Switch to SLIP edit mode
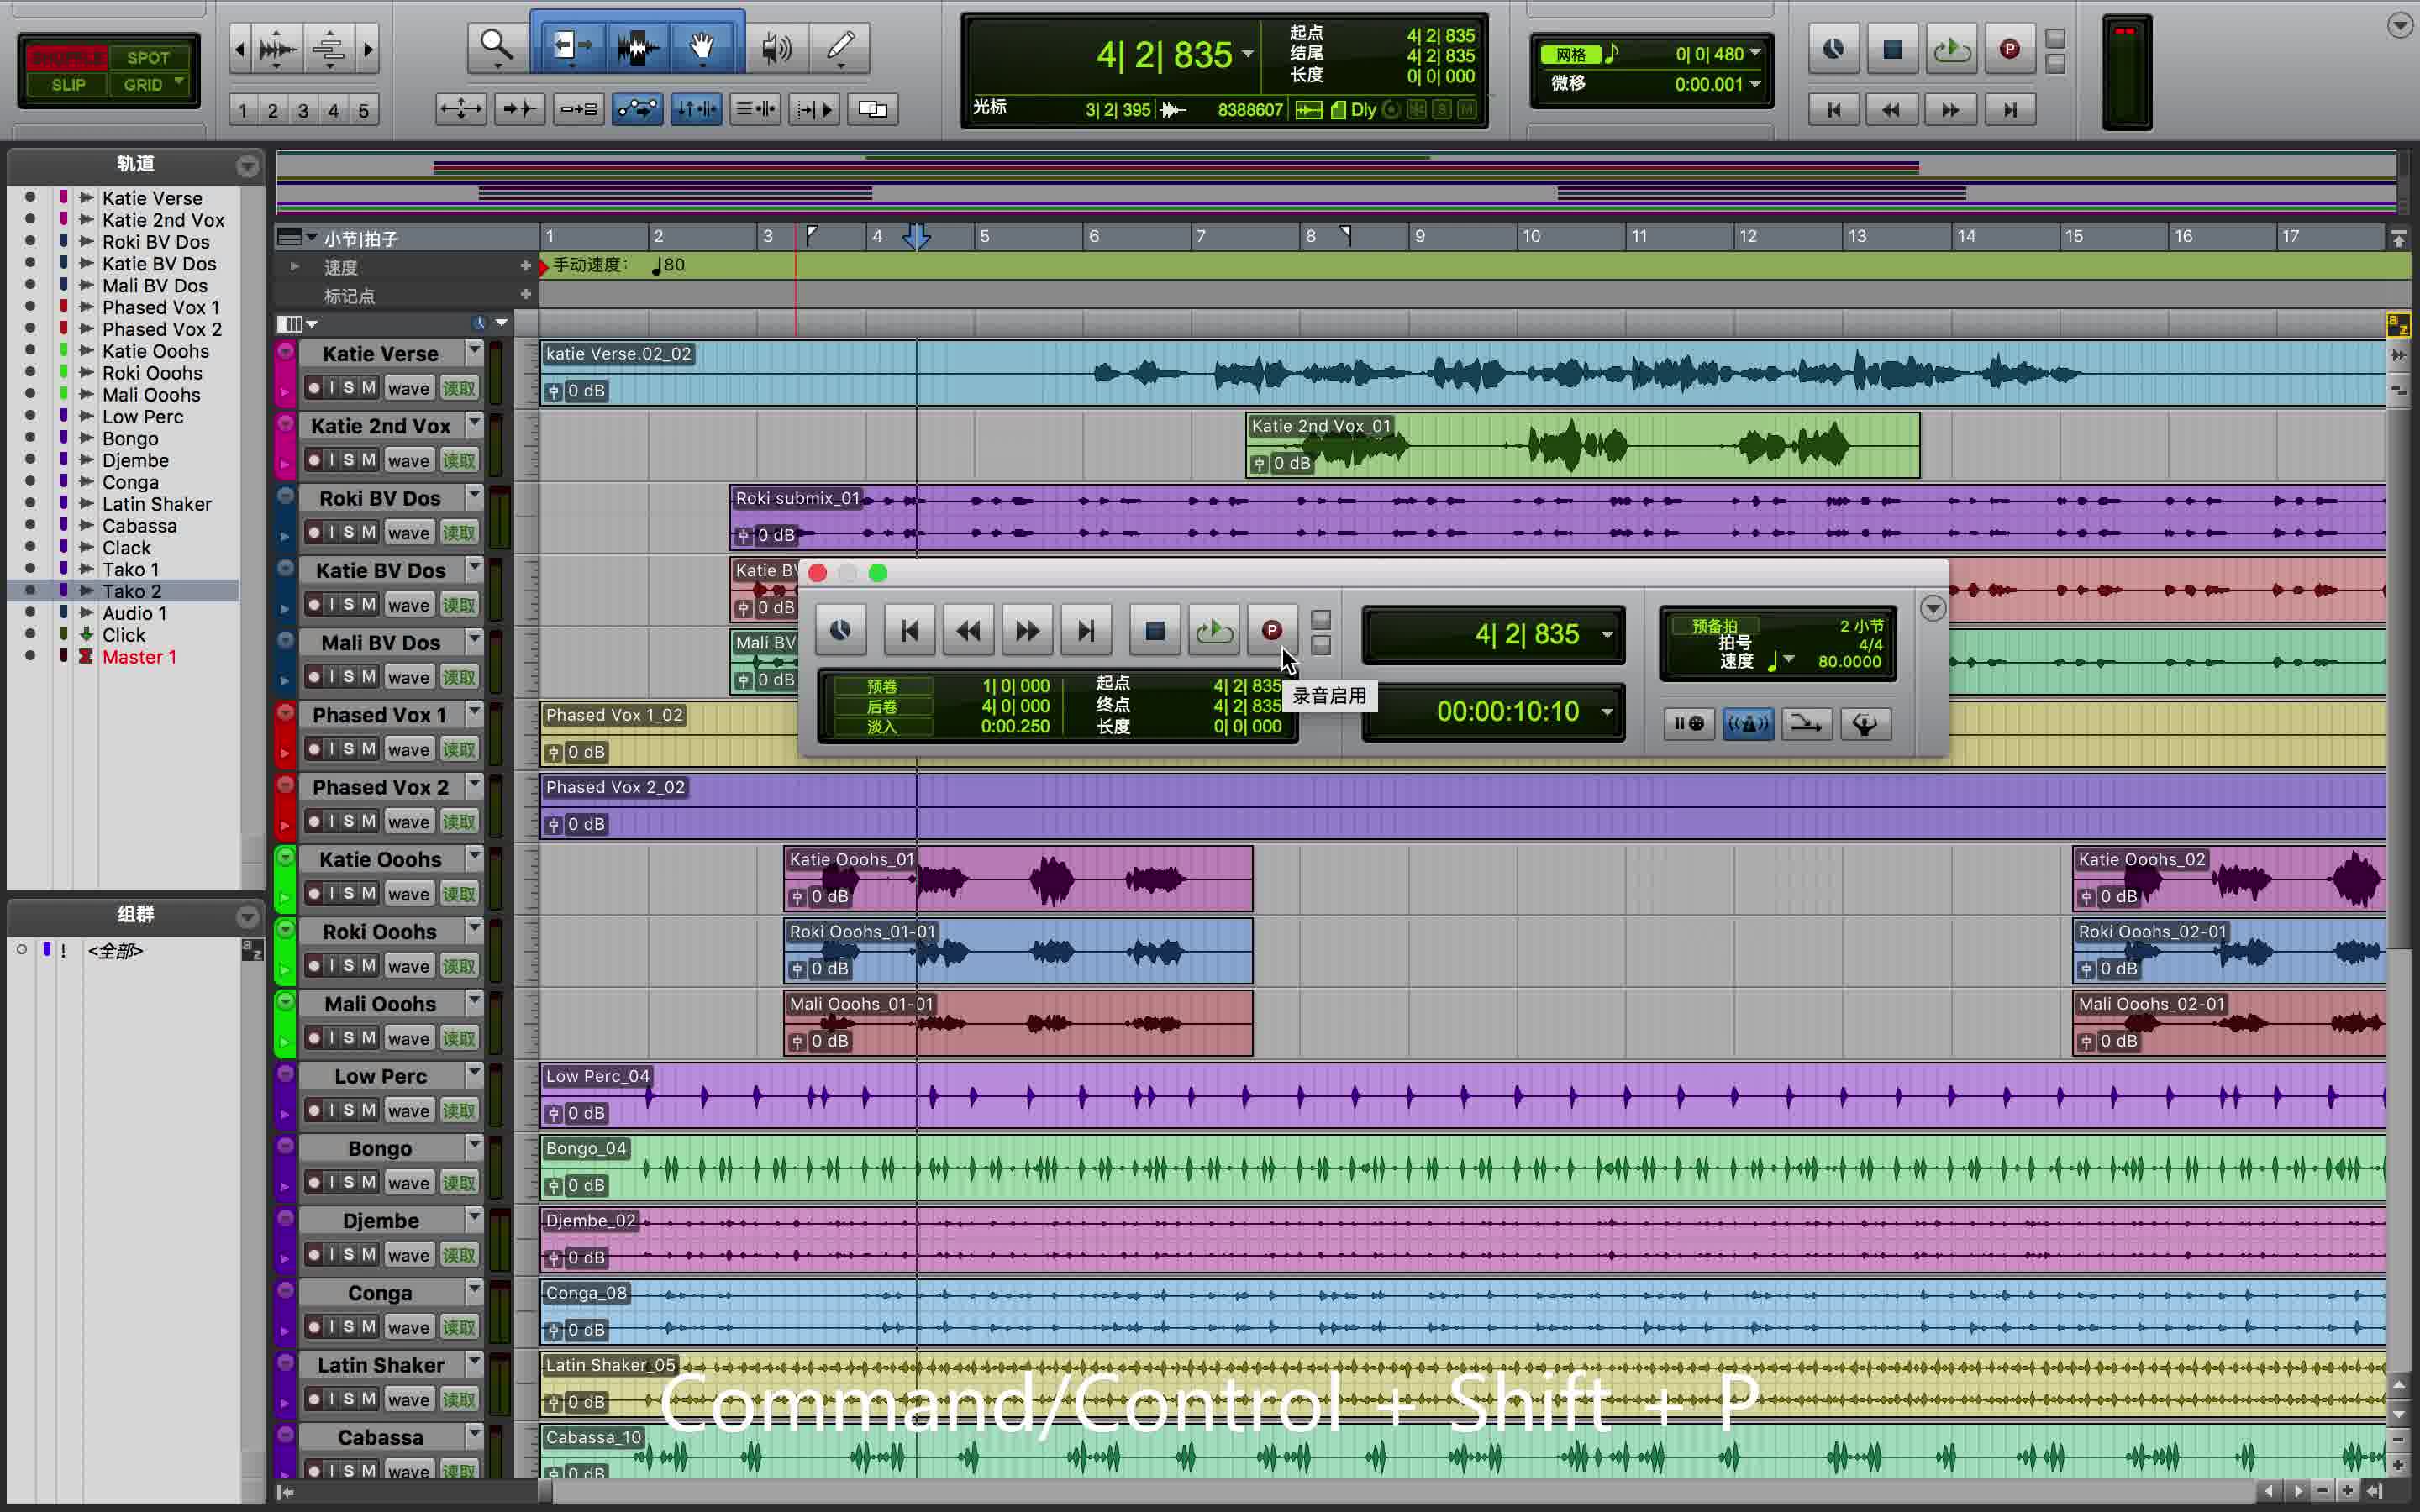 68,85
